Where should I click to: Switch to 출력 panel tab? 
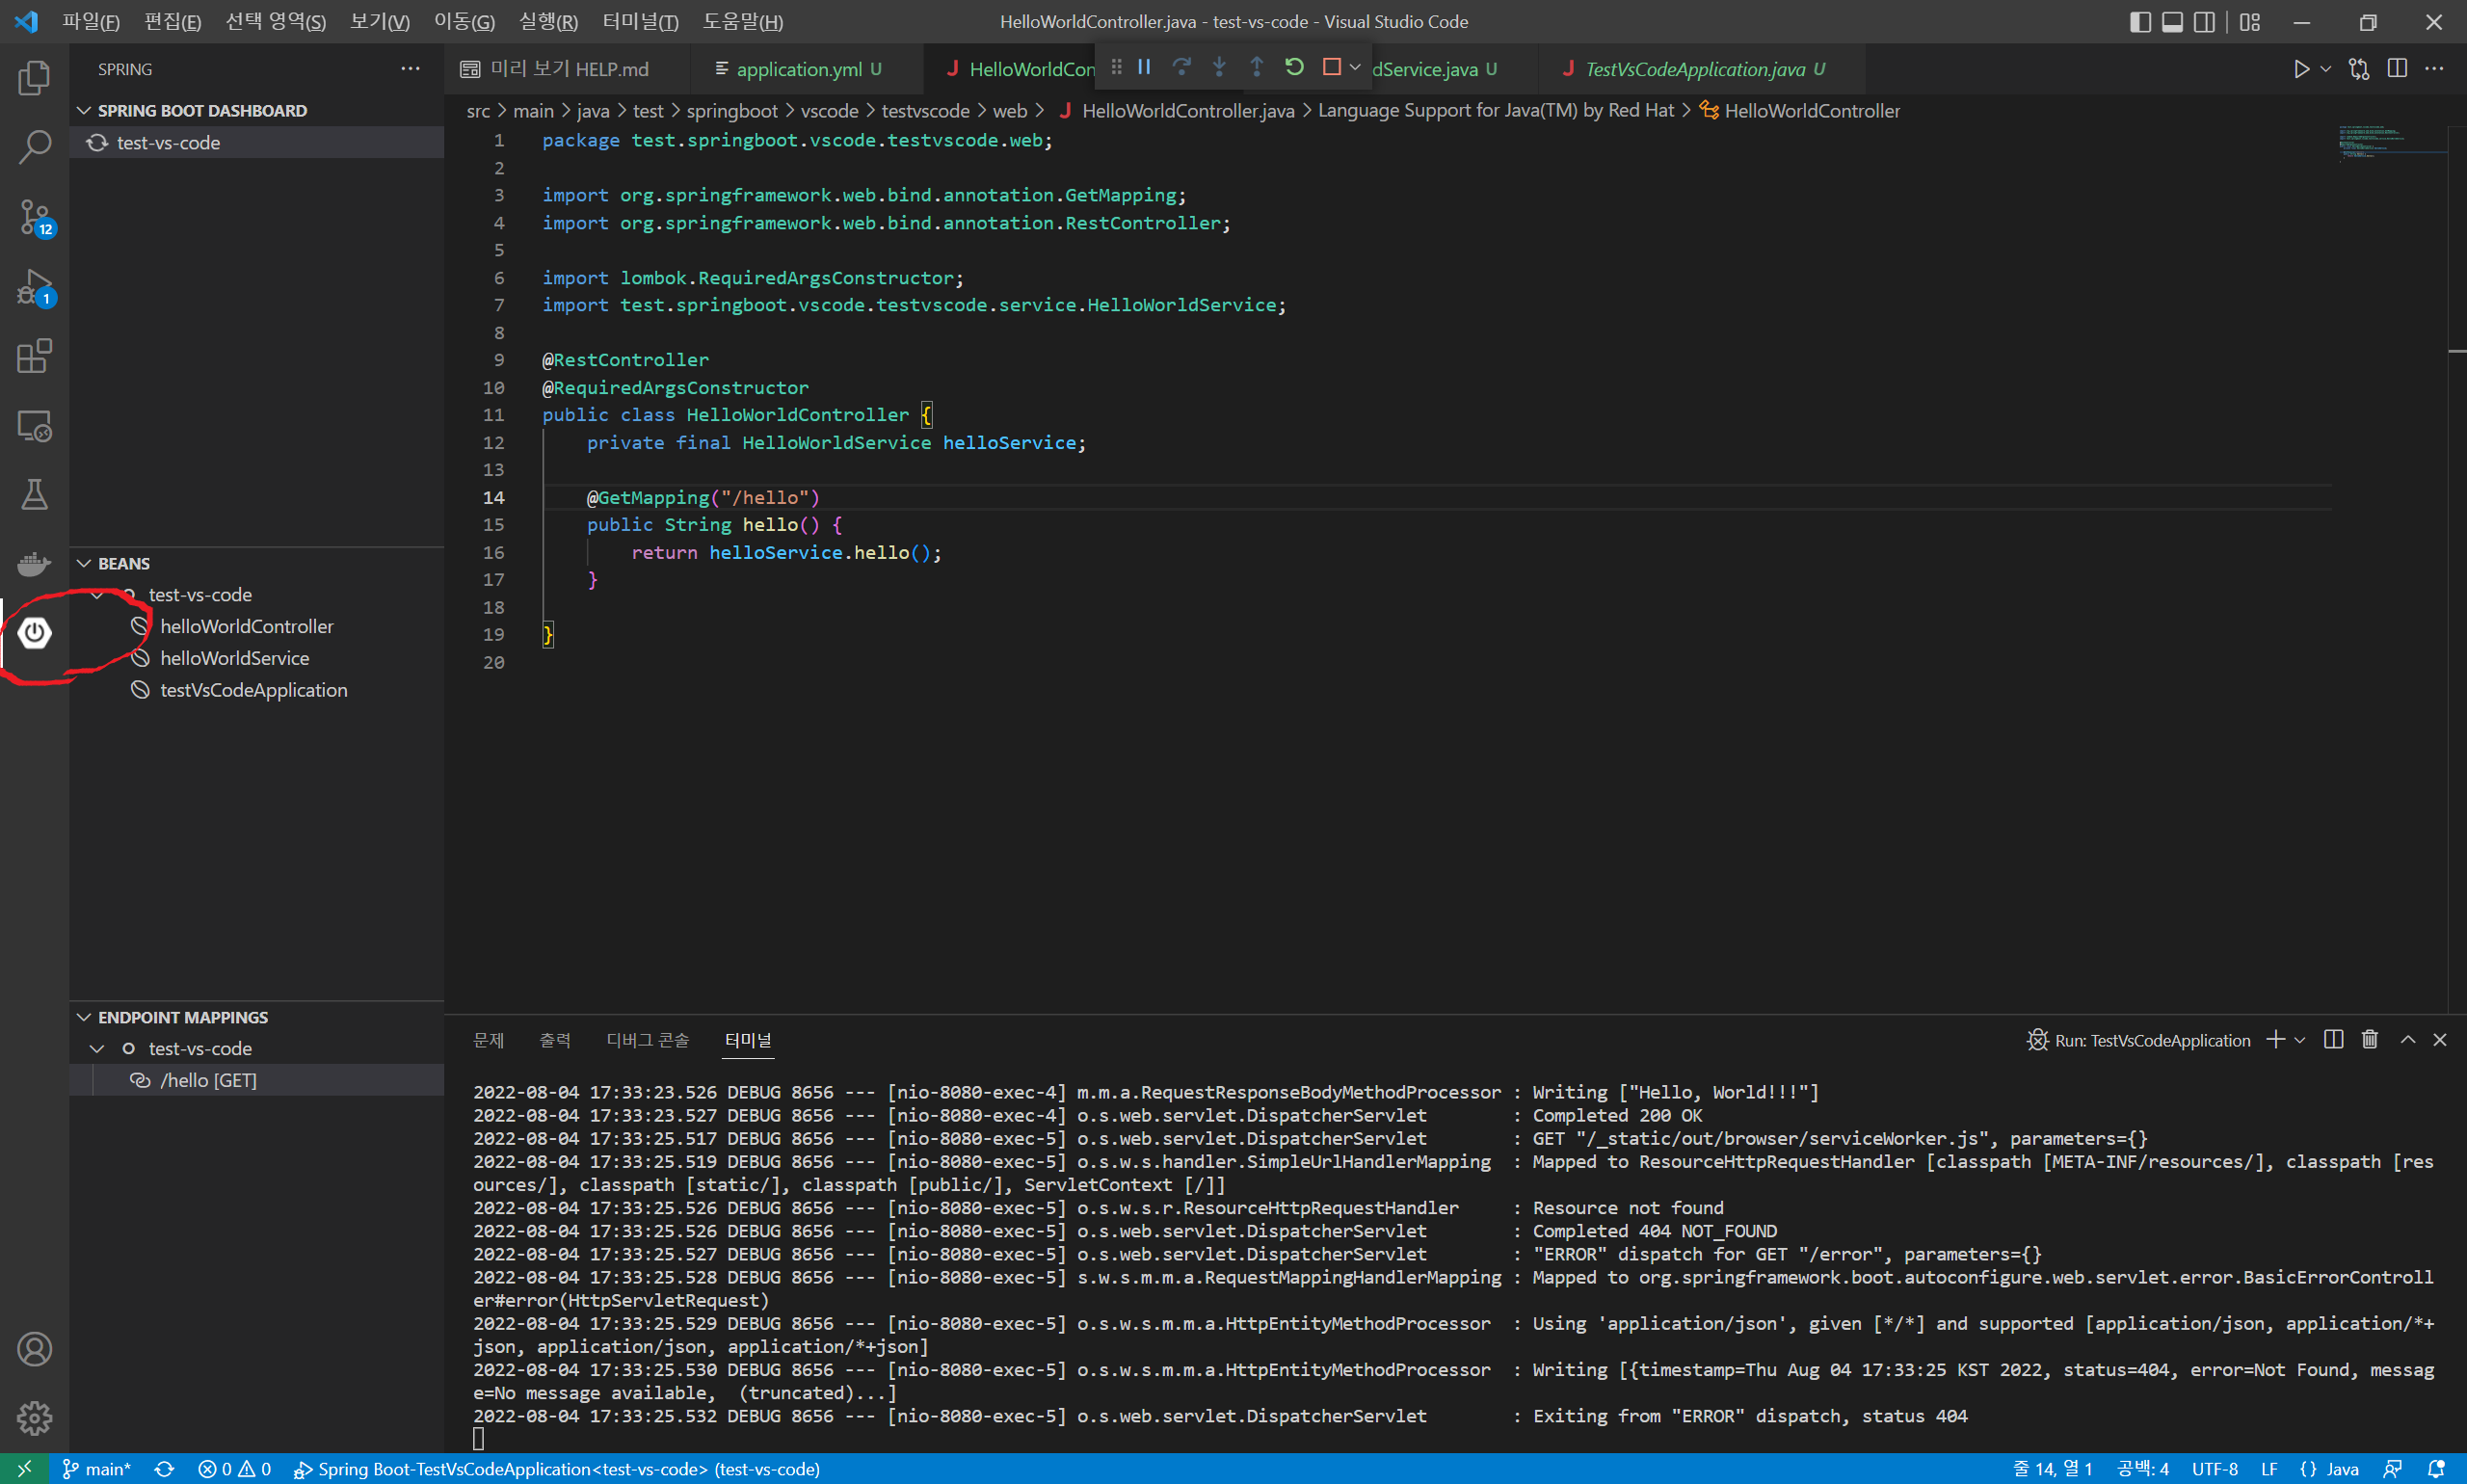(x=555, y=1040)
